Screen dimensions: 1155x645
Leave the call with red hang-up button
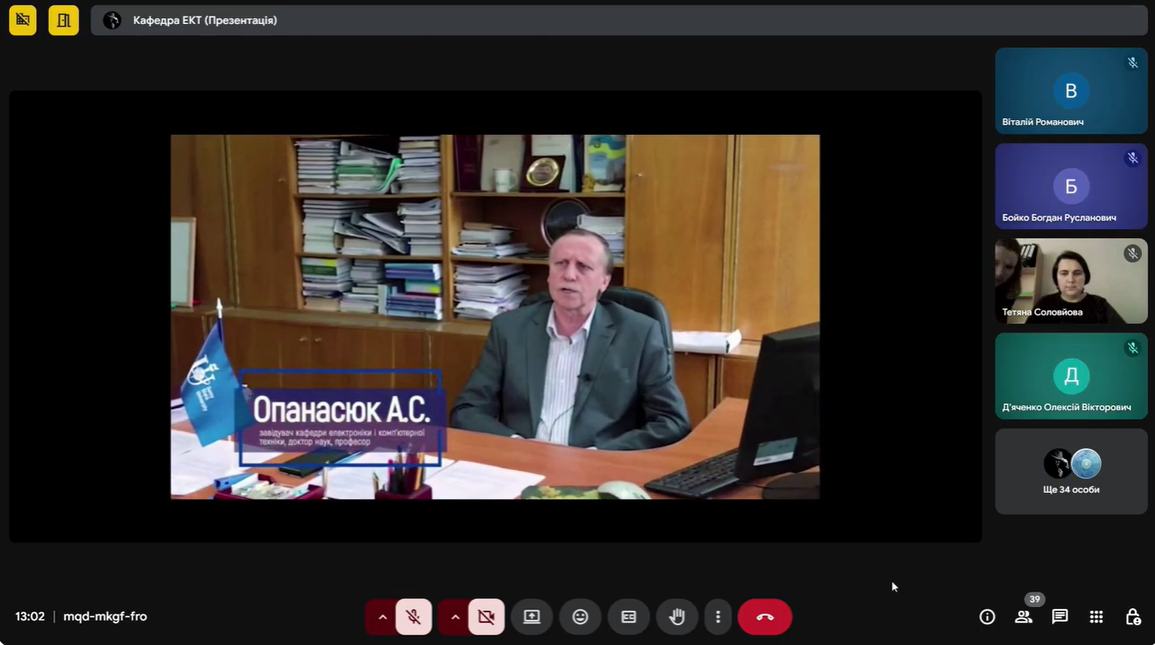click(764, 617)
